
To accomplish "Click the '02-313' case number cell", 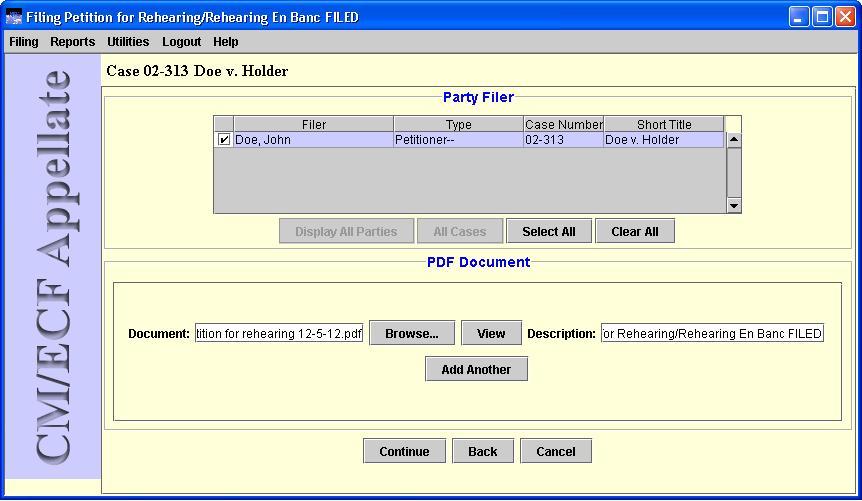I will click(563, 140).
